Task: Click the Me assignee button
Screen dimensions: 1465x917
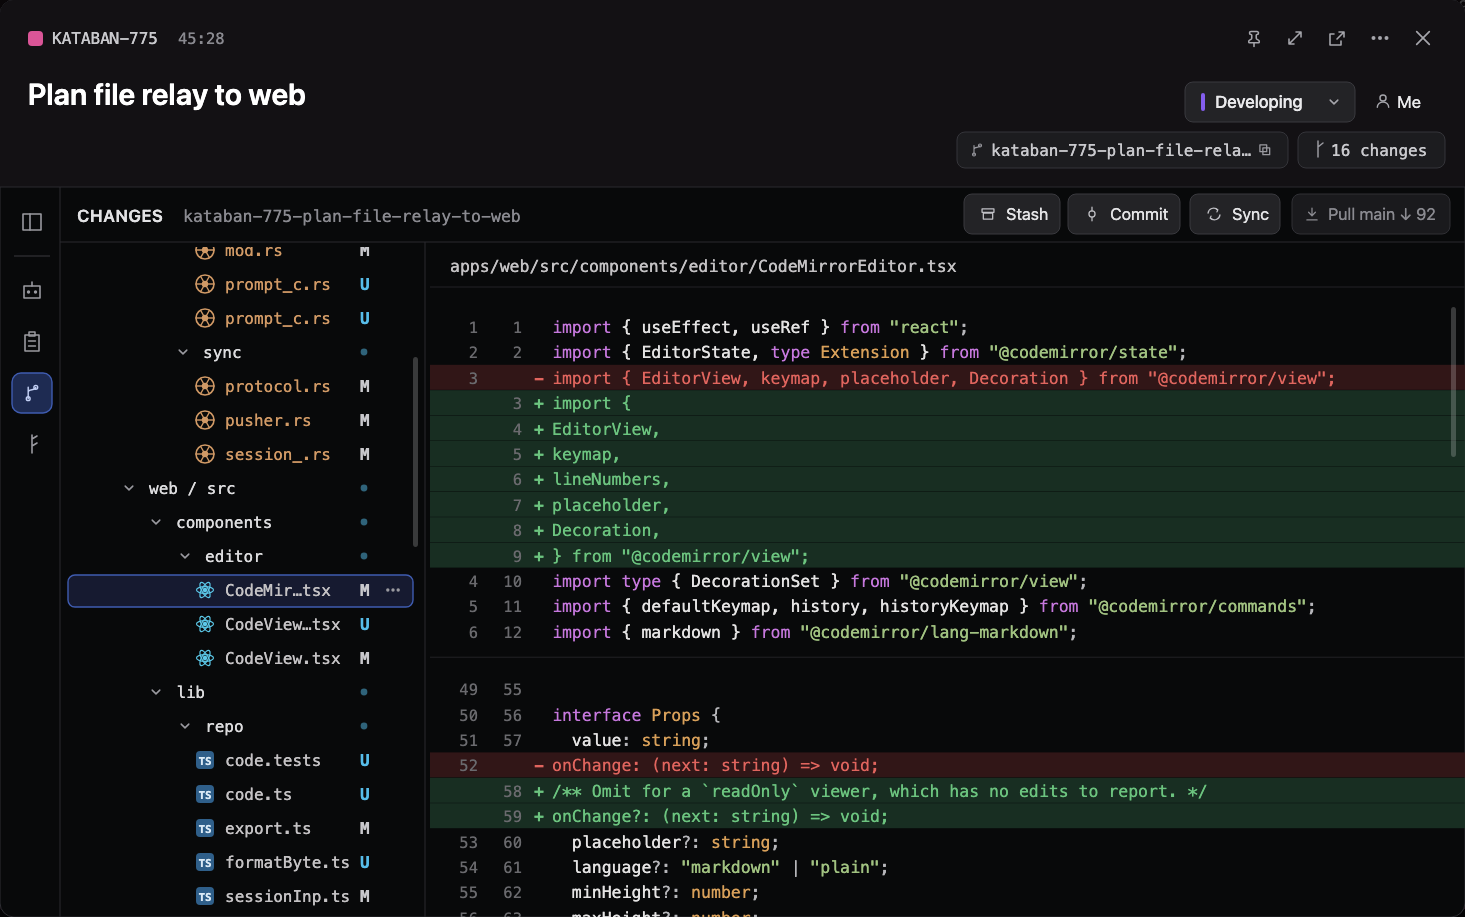Action: point(1398,102)
